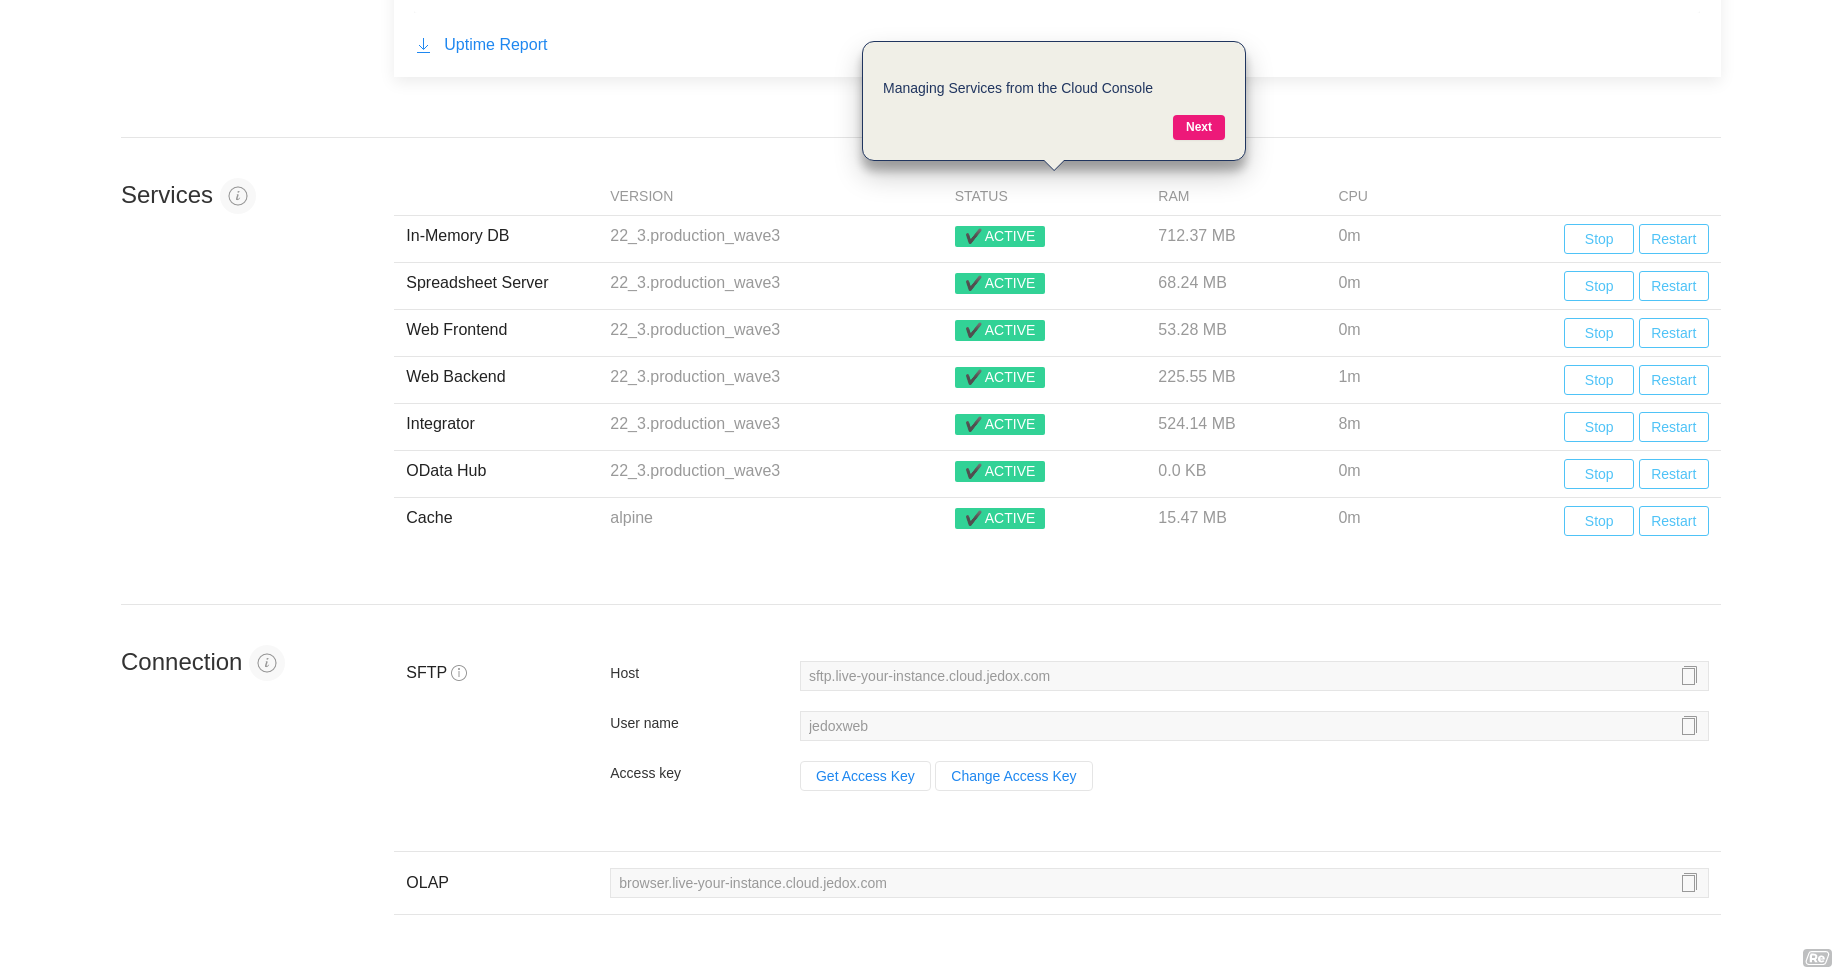
Task: Stop the In-Memory DB service
Action: coord(1598,239)
